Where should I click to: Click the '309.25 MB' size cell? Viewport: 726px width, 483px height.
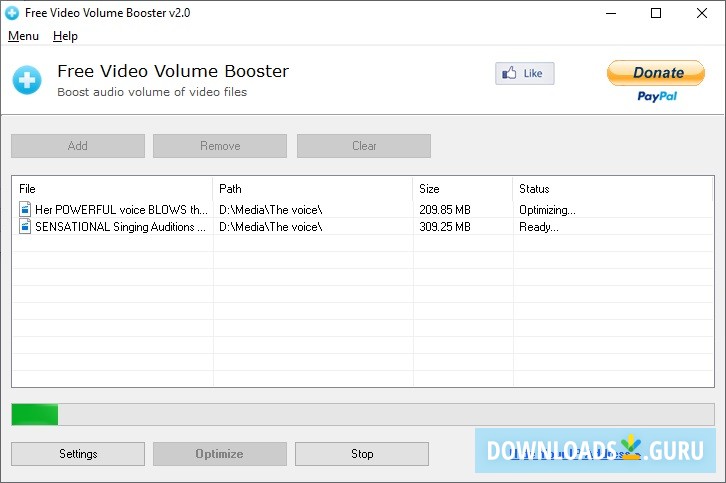tap(445, 227)
